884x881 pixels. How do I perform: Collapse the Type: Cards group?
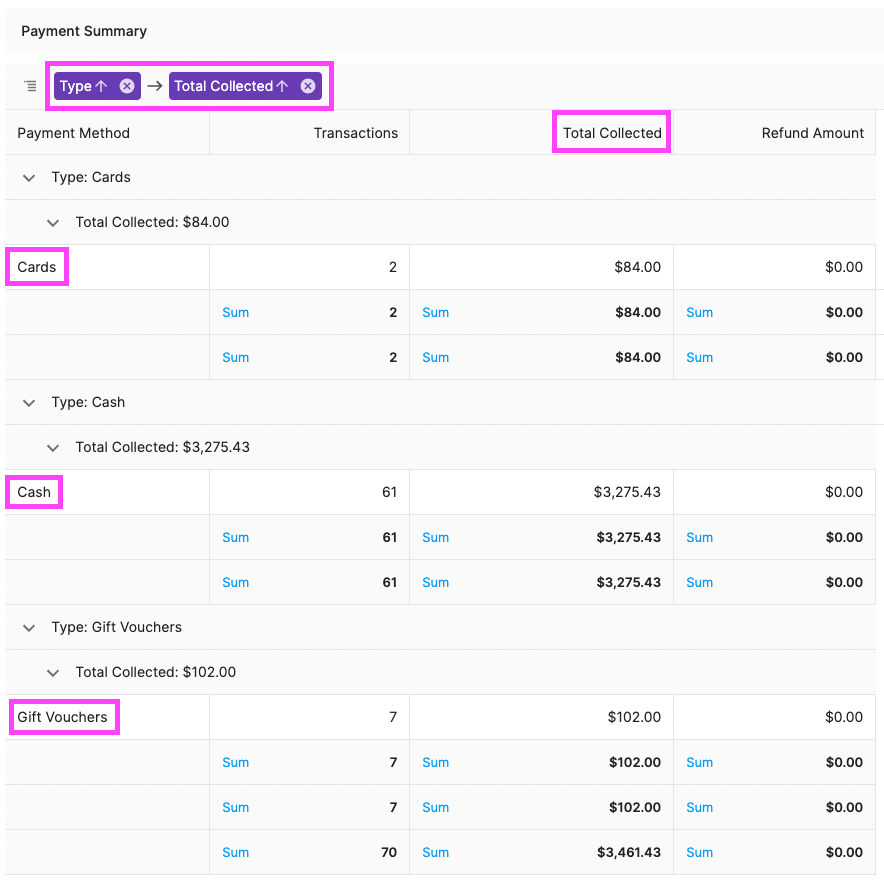29,178
